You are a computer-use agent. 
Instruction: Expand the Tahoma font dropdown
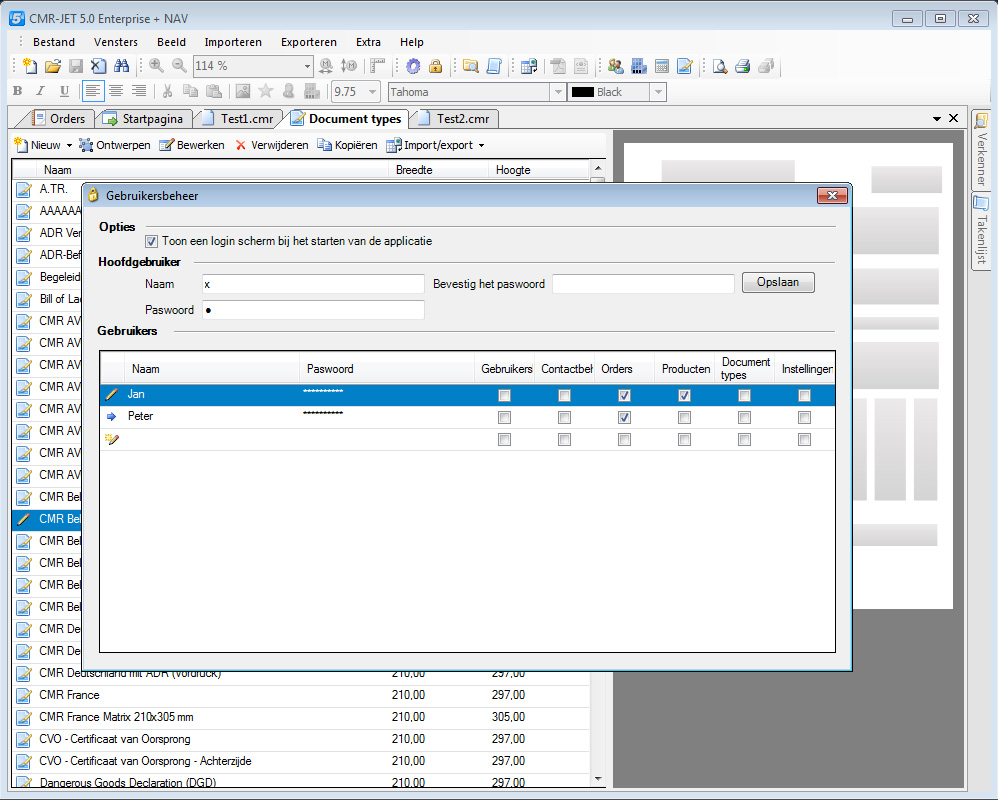click(558, 92)
